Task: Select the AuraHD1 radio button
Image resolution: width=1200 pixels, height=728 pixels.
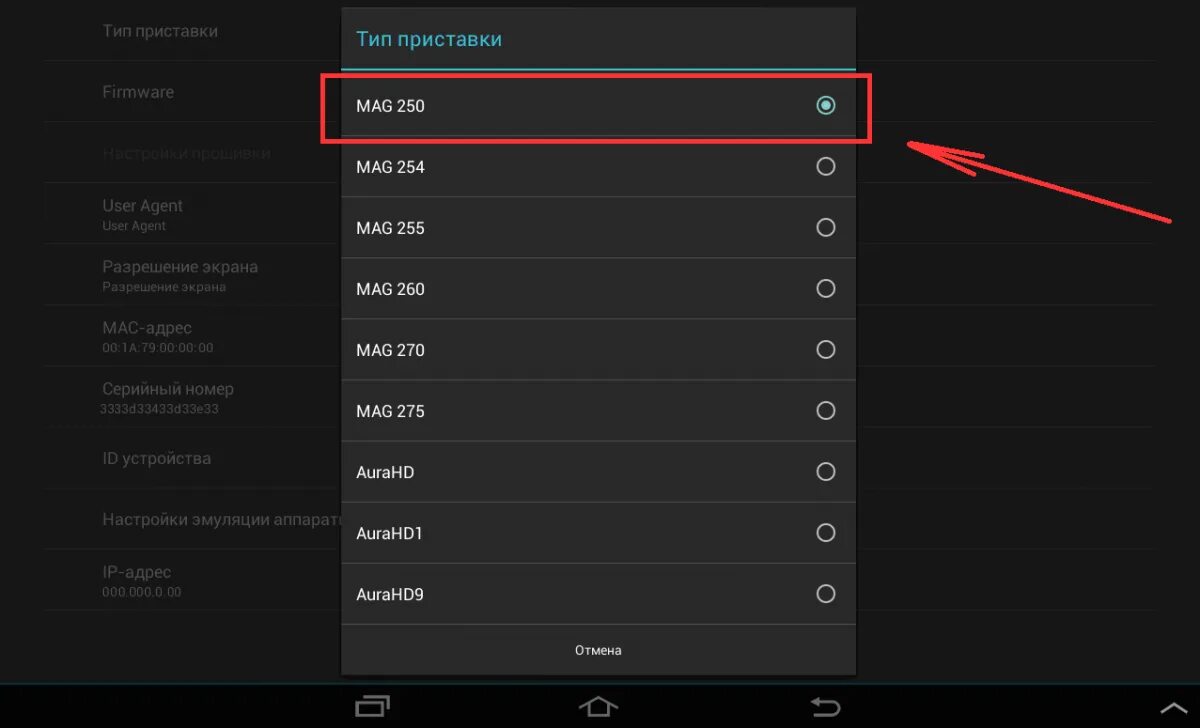Action: [826, 532]
